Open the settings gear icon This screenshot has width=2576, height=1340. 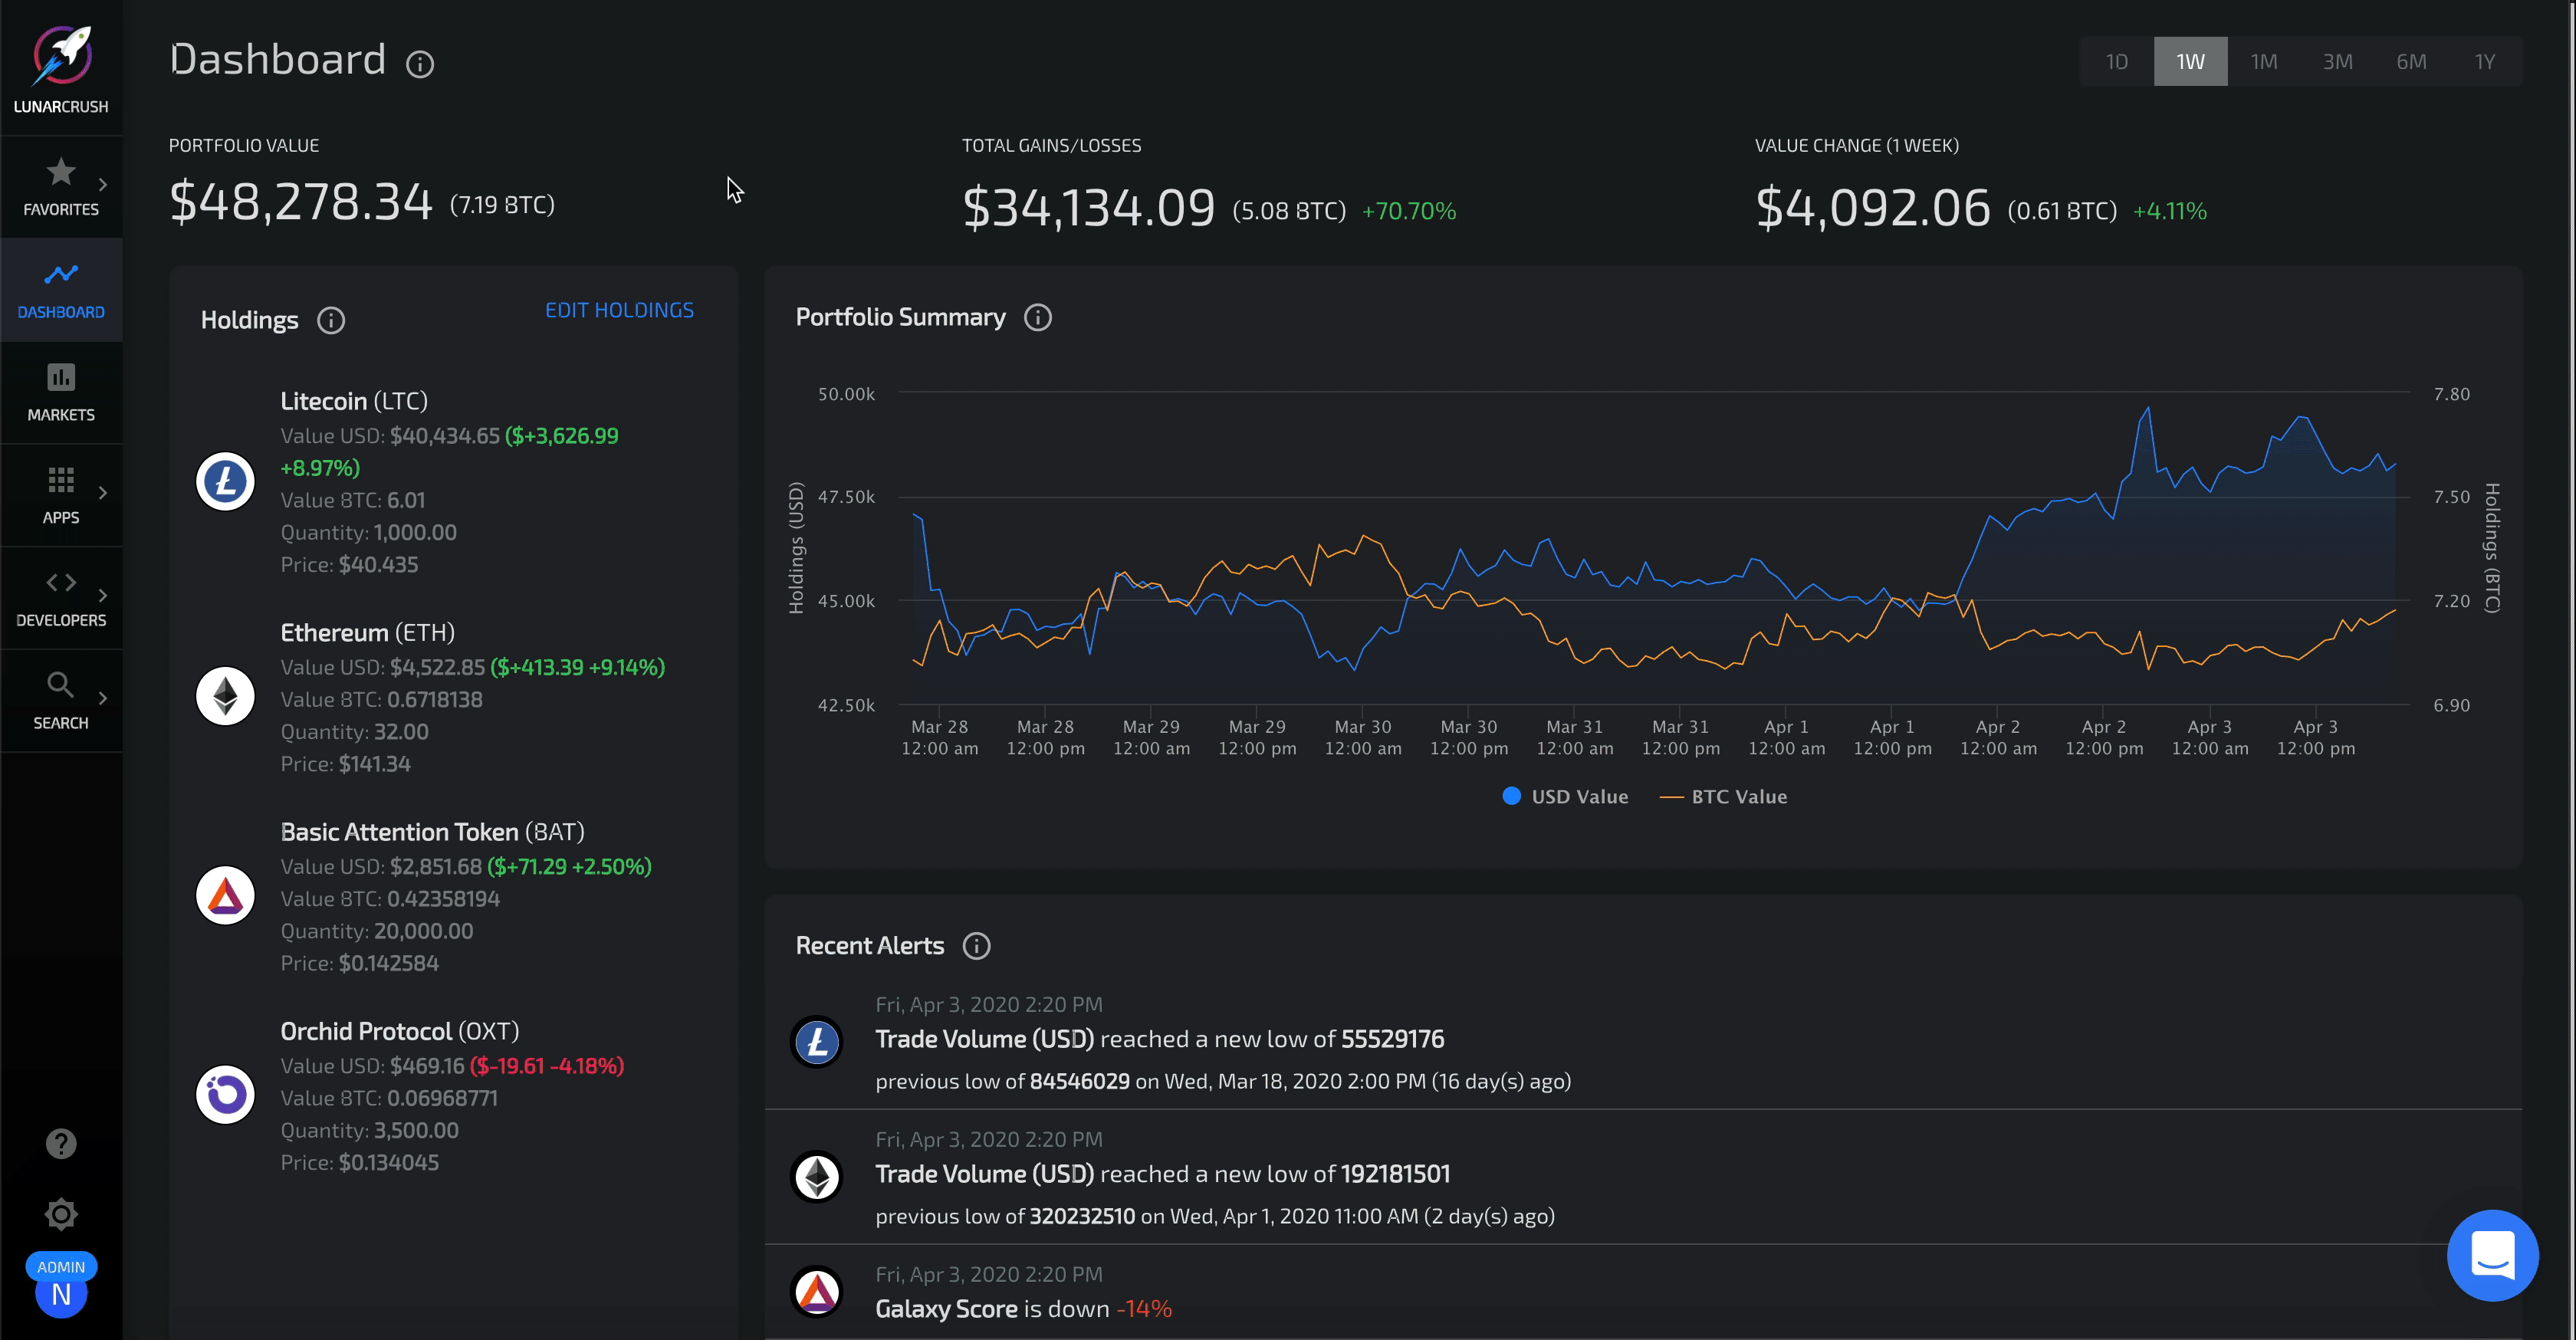pos(61,1214)
